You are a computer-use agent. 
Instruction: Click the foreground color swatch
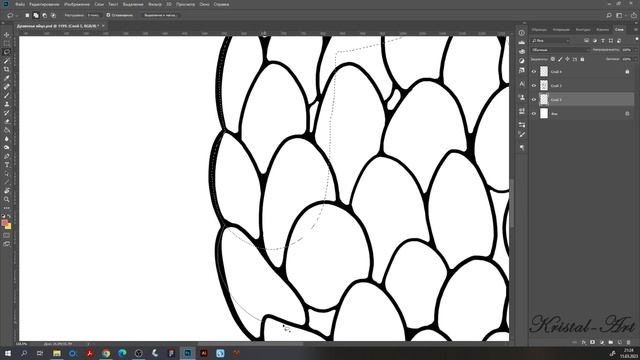(4, 223)
